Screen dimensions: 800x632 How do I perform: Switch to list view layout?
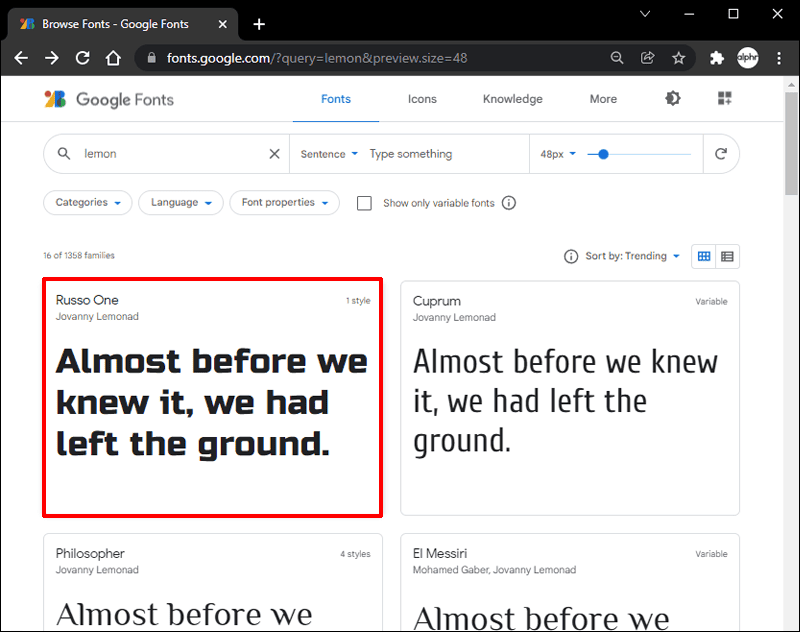pos(728,257)
